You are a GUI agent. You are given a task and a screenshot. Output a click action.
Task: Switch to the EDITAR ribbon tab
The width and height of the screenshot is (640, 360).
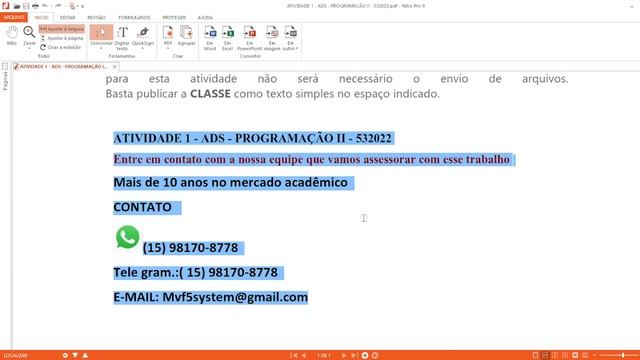pos(67,18)
